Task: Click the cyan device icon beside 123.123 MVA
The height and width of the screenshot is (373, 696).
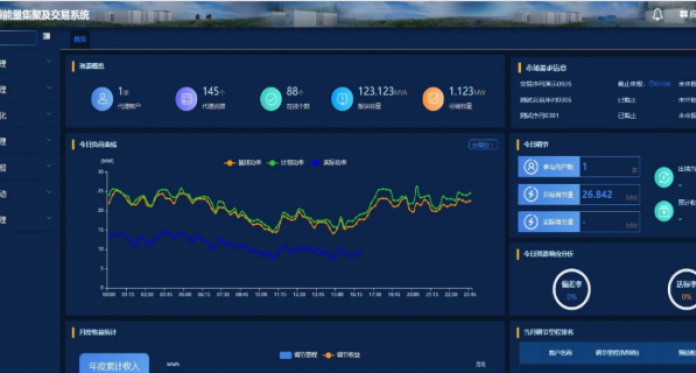Action: click(x=342, y=99)
